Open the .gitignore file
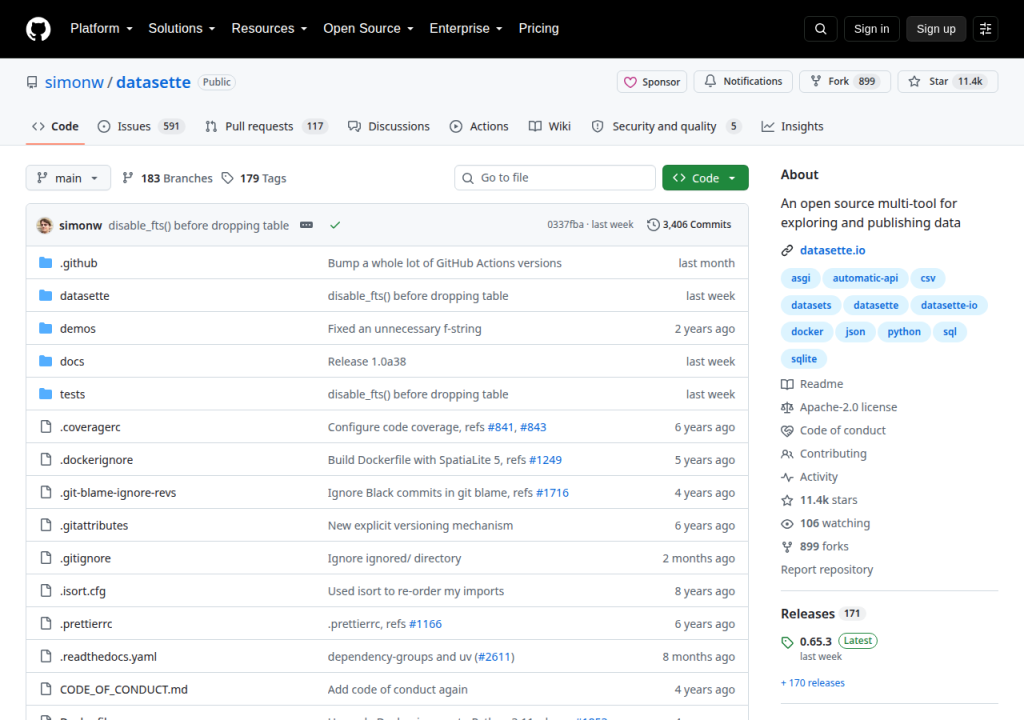This screenshot has height=720, width=1024. coord(85,558)
